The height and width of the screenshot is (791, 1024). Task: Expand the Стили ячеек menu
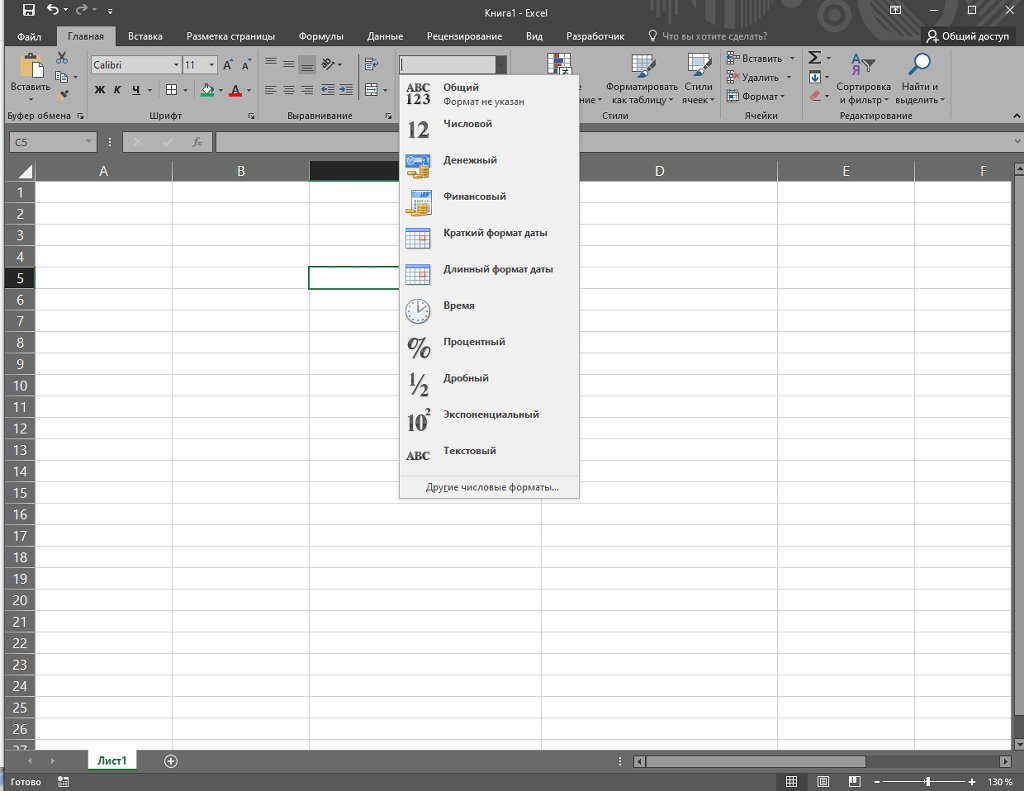click(698, 80)
